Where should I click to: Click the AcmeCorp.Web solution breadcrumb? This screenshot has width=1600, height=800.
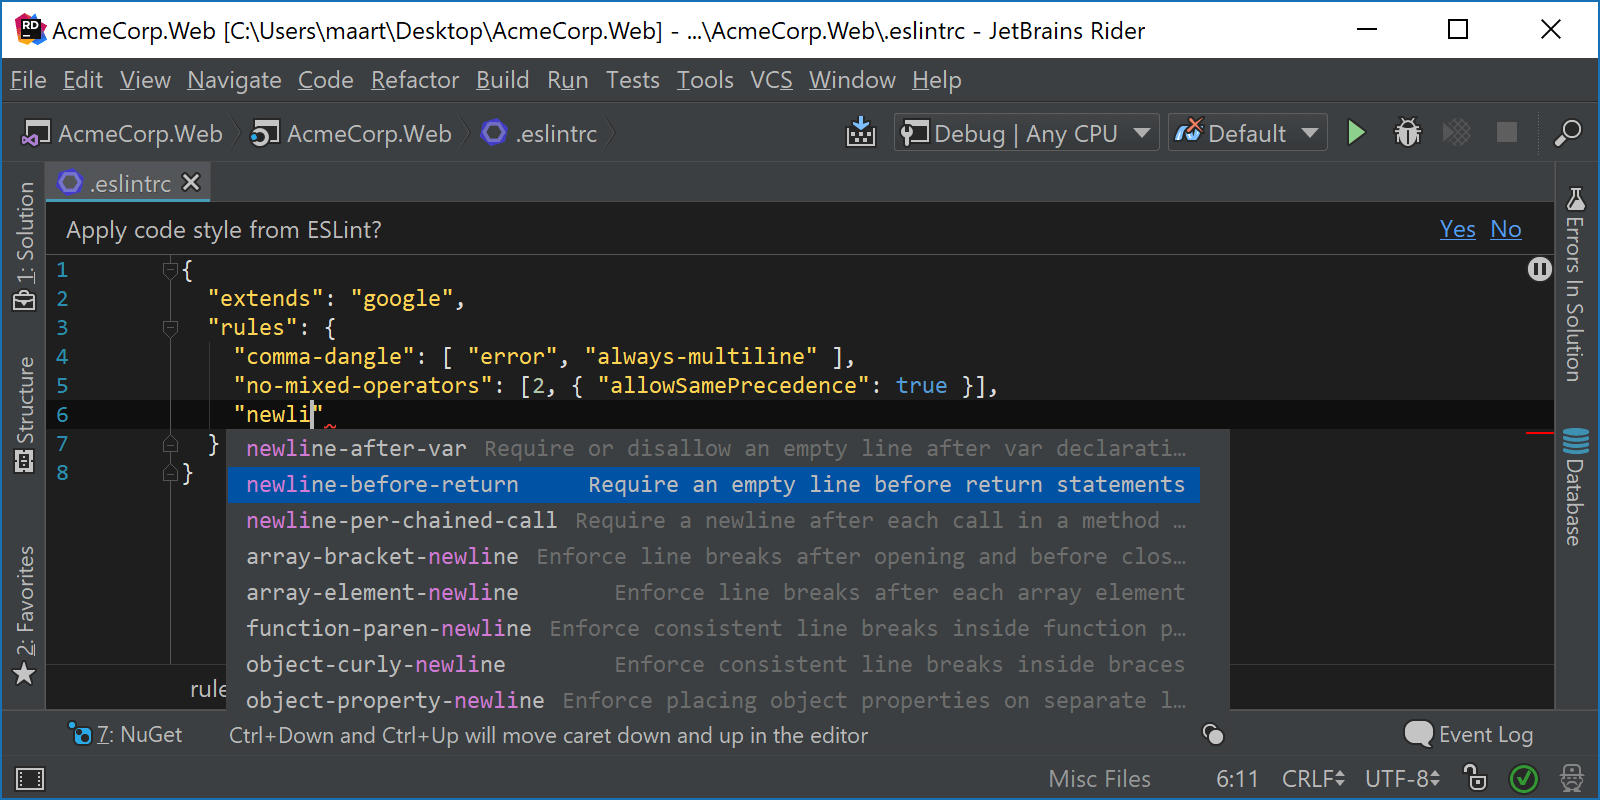click(x=122, y=133)
